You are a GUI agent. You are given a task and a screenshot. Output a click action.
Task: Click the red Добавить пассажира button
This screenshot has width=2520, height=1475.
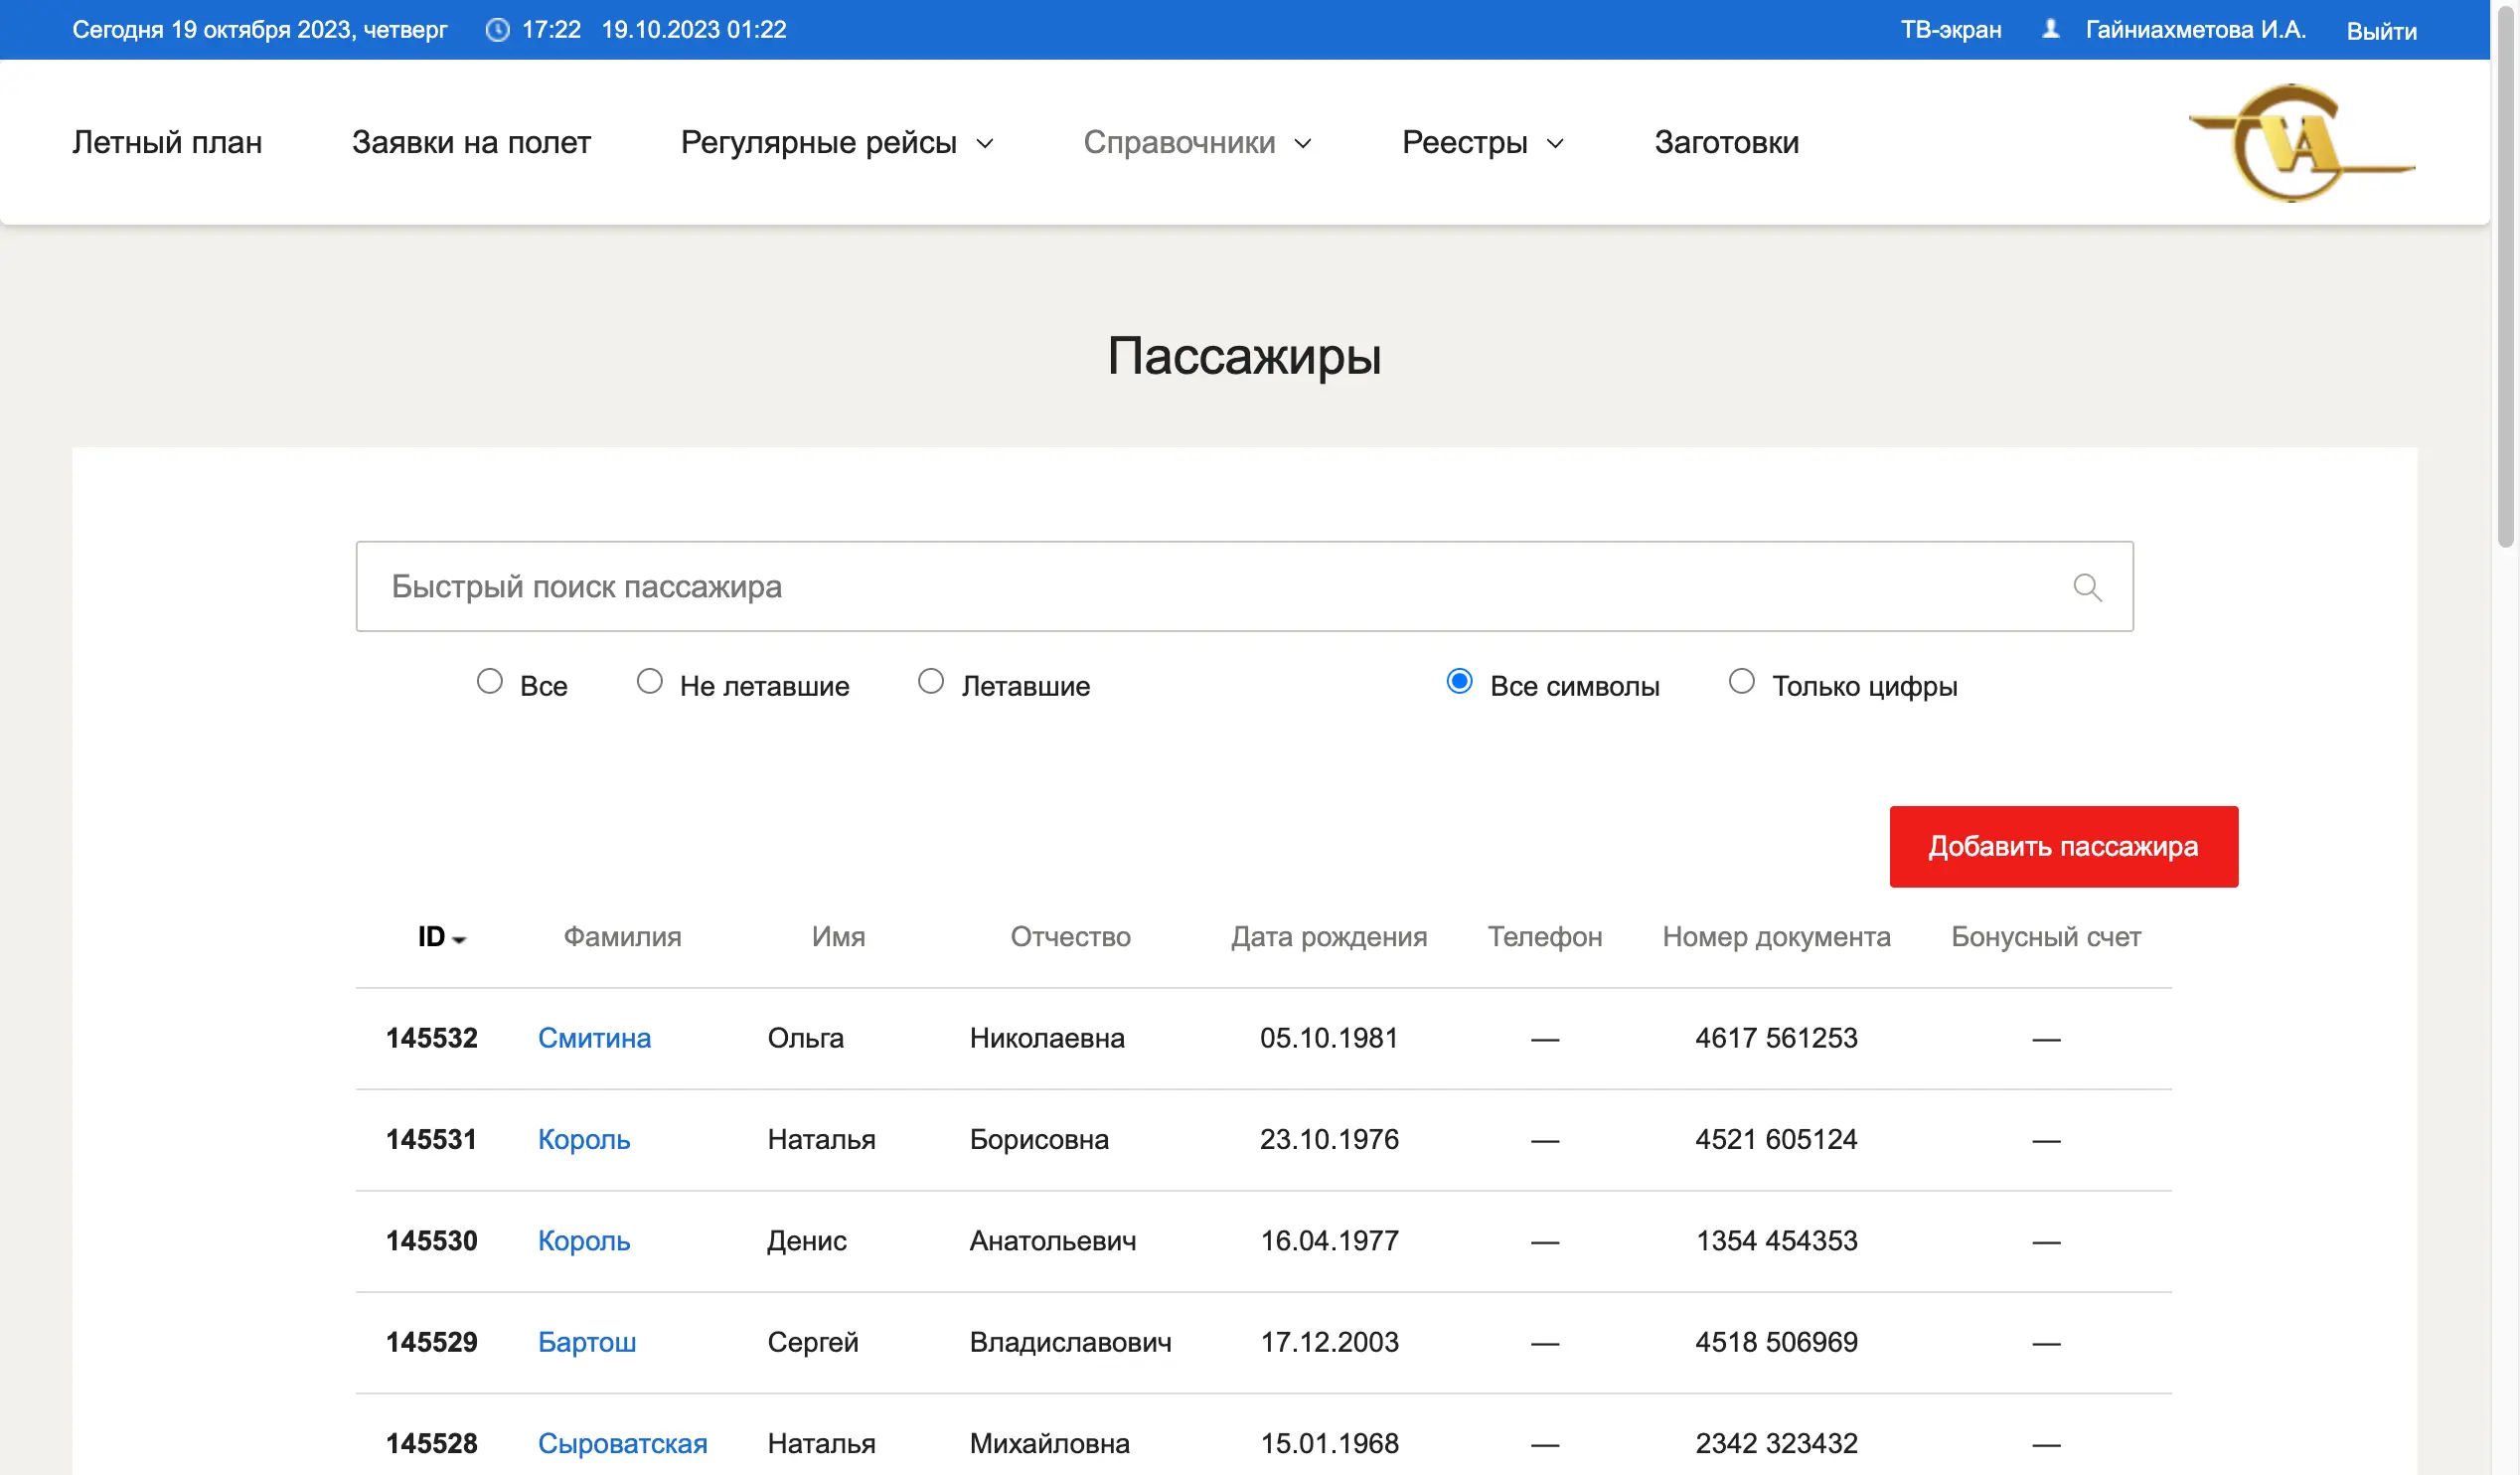tap(2063, 846)
